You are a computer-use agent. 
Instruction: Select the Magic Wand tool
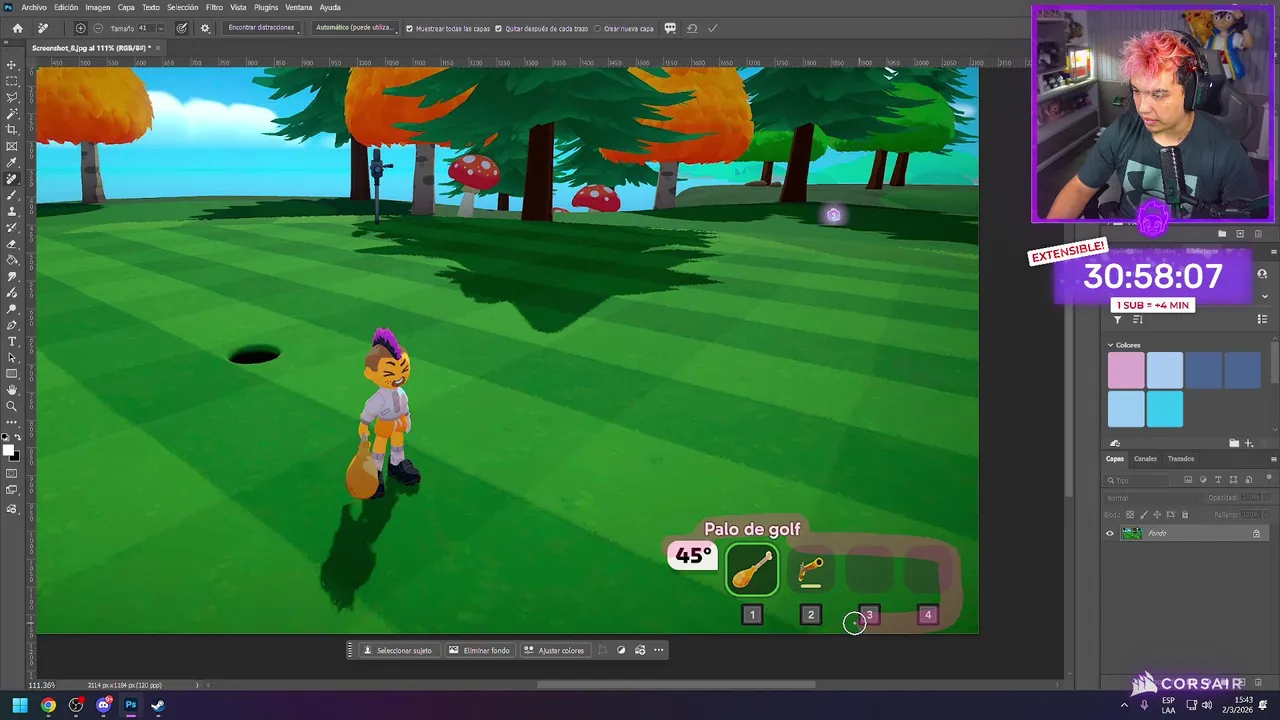coord(12,114)
